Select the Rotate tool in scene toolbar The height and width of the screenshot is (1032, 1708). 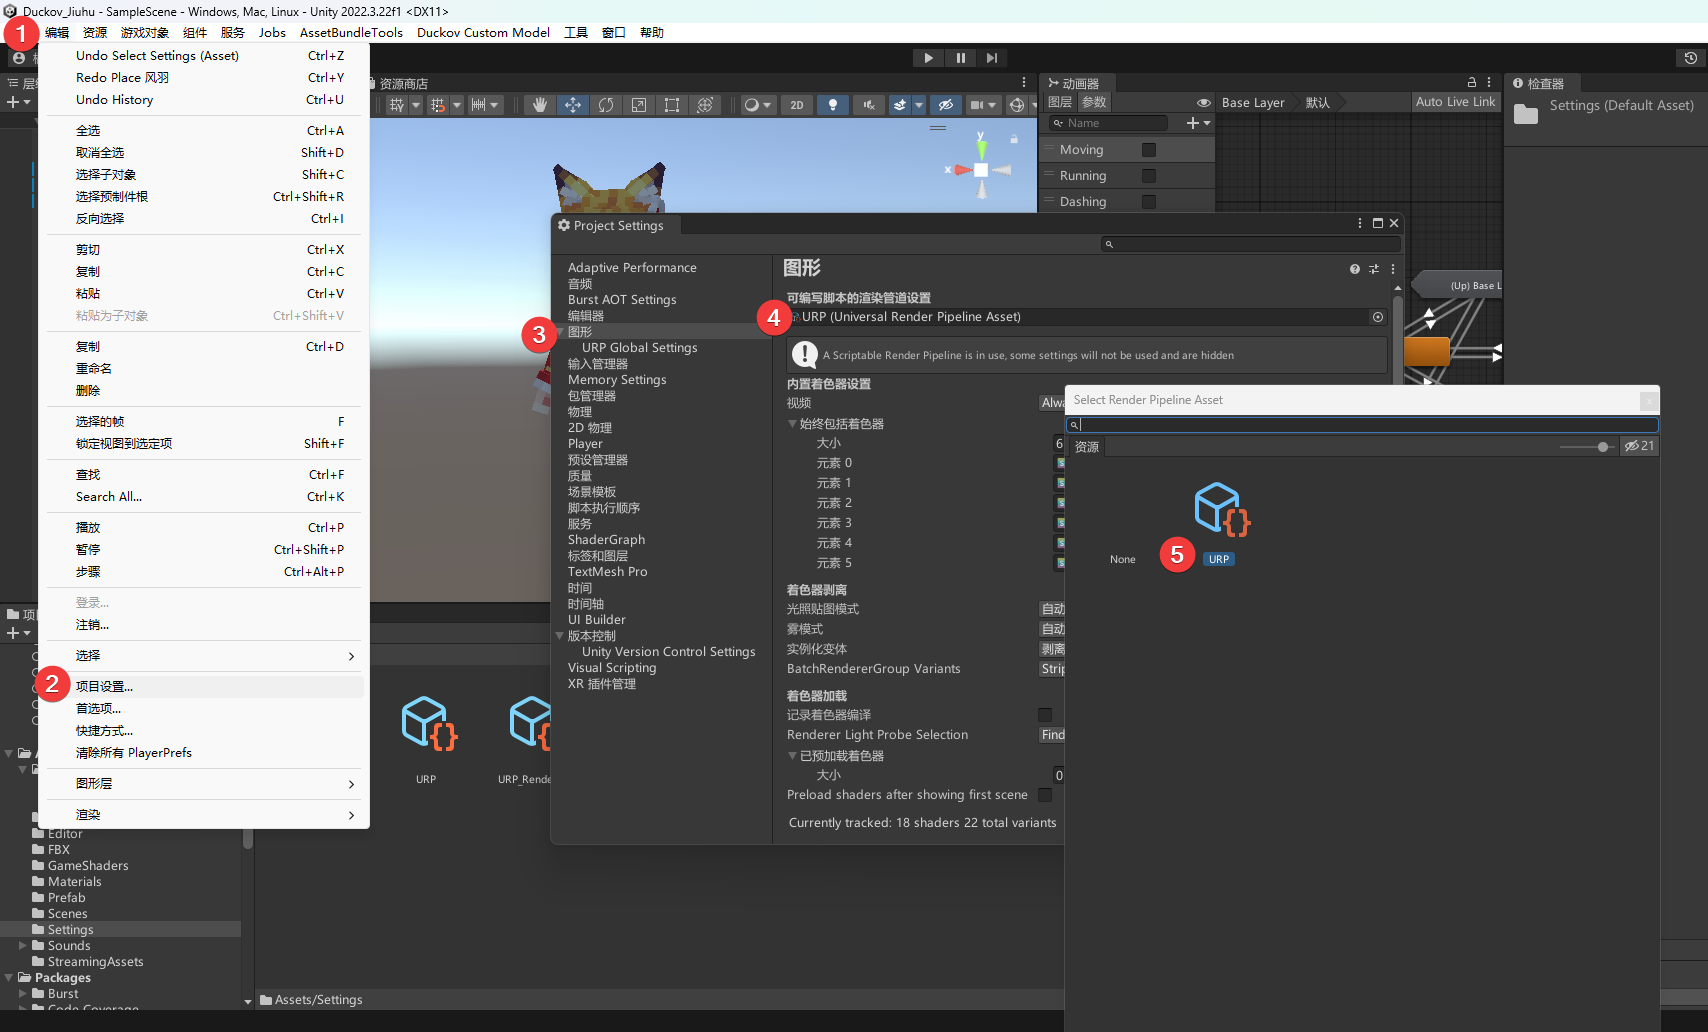[606, 105]
